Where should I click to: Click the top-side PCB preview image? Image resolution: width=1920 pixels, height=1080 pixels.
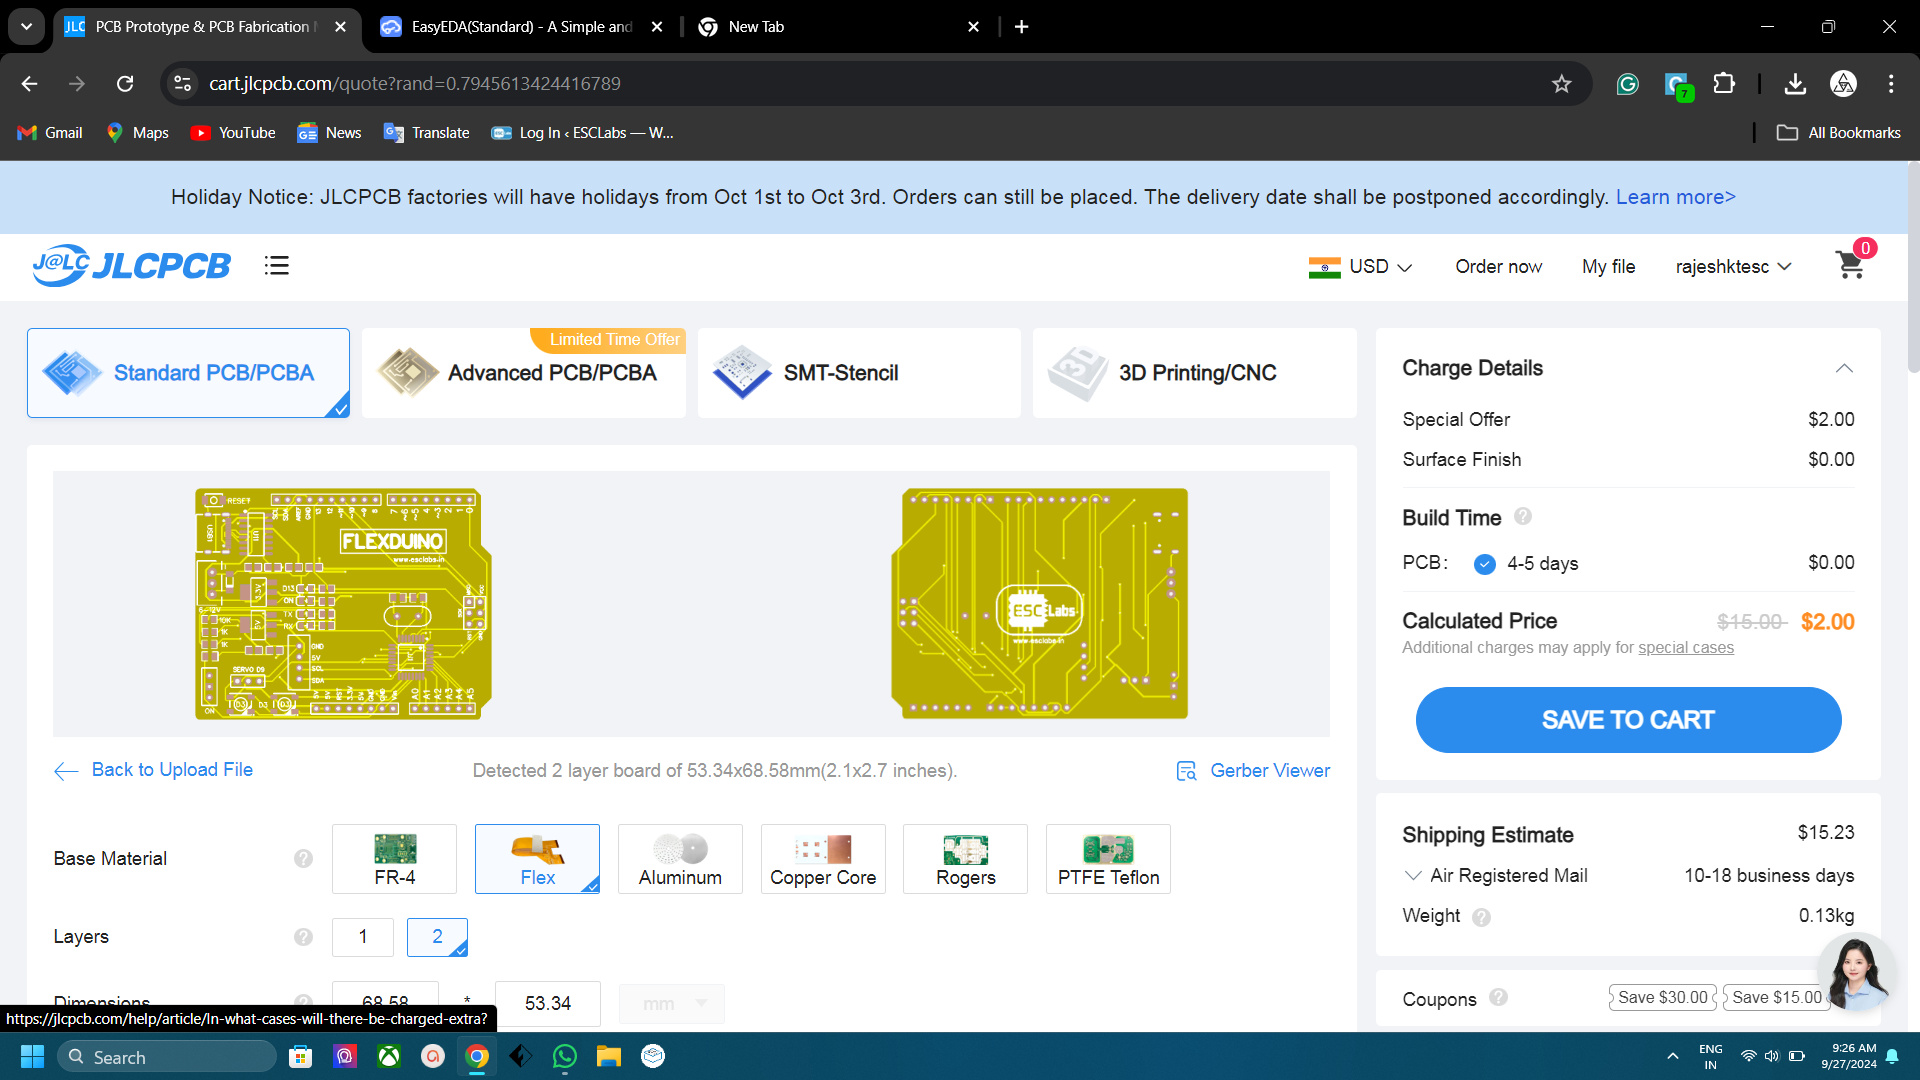[x=343, y=604]
